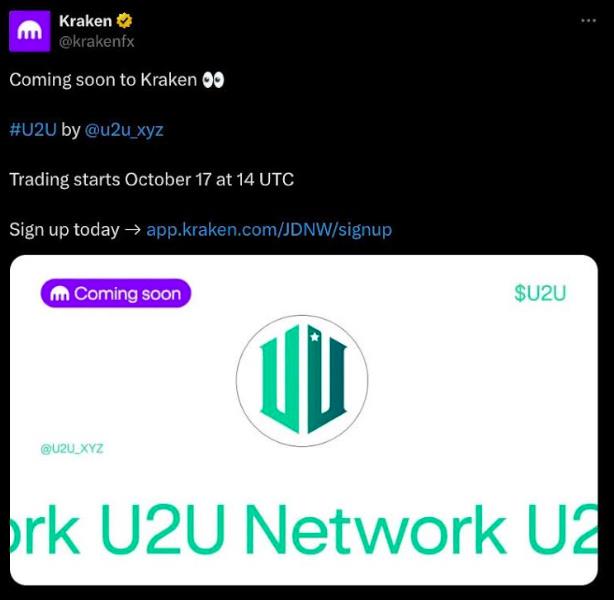Open the #U2U hashtag
Screen dimensions: 614x600
click(x=33, y=130)
